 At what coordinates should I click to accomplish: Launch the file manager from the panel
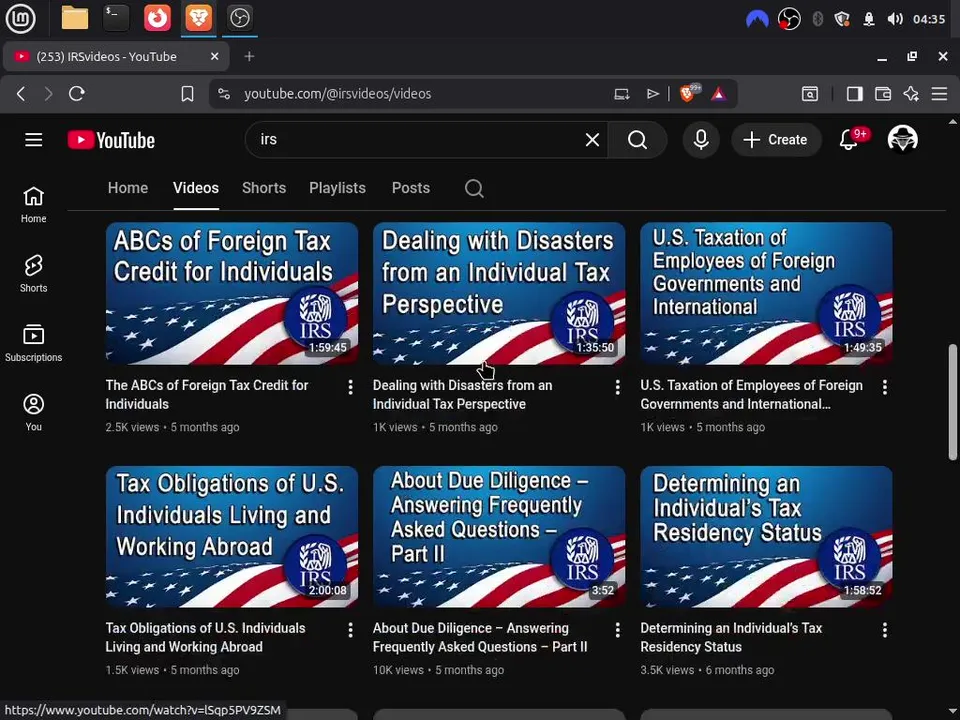(75, 18)
